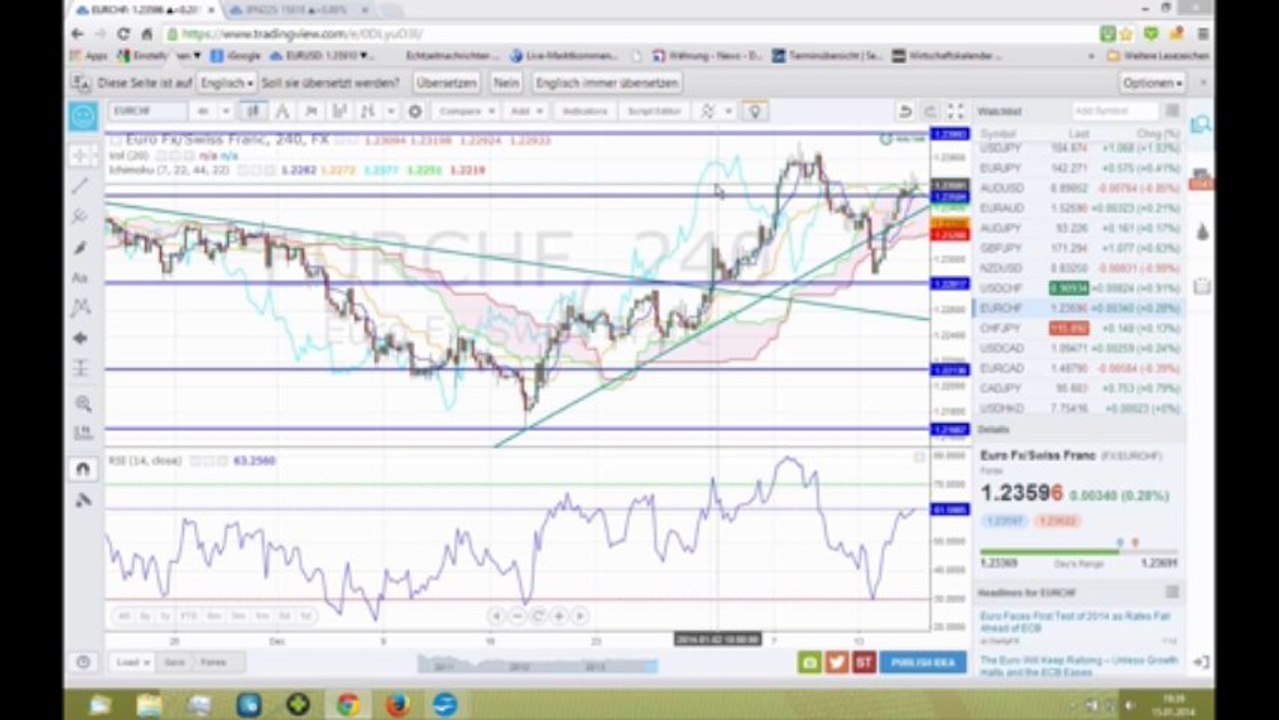Click the EURCHF symbol input field
The height and width of the screenshot is (720, 1279).
(148, 111)
